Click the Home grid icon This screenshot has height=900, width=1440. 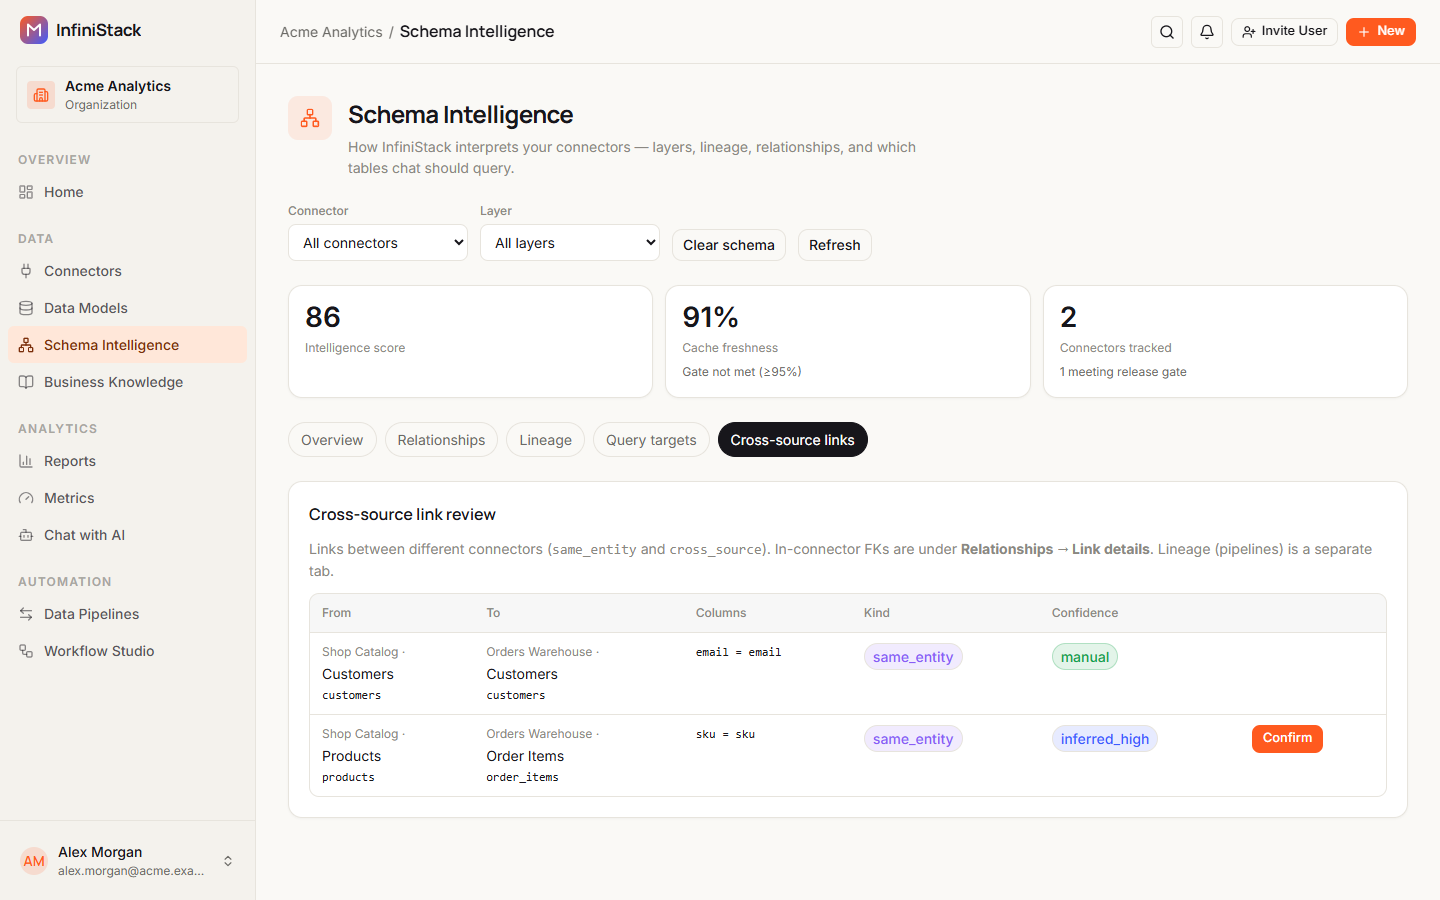tap(26, 192)
